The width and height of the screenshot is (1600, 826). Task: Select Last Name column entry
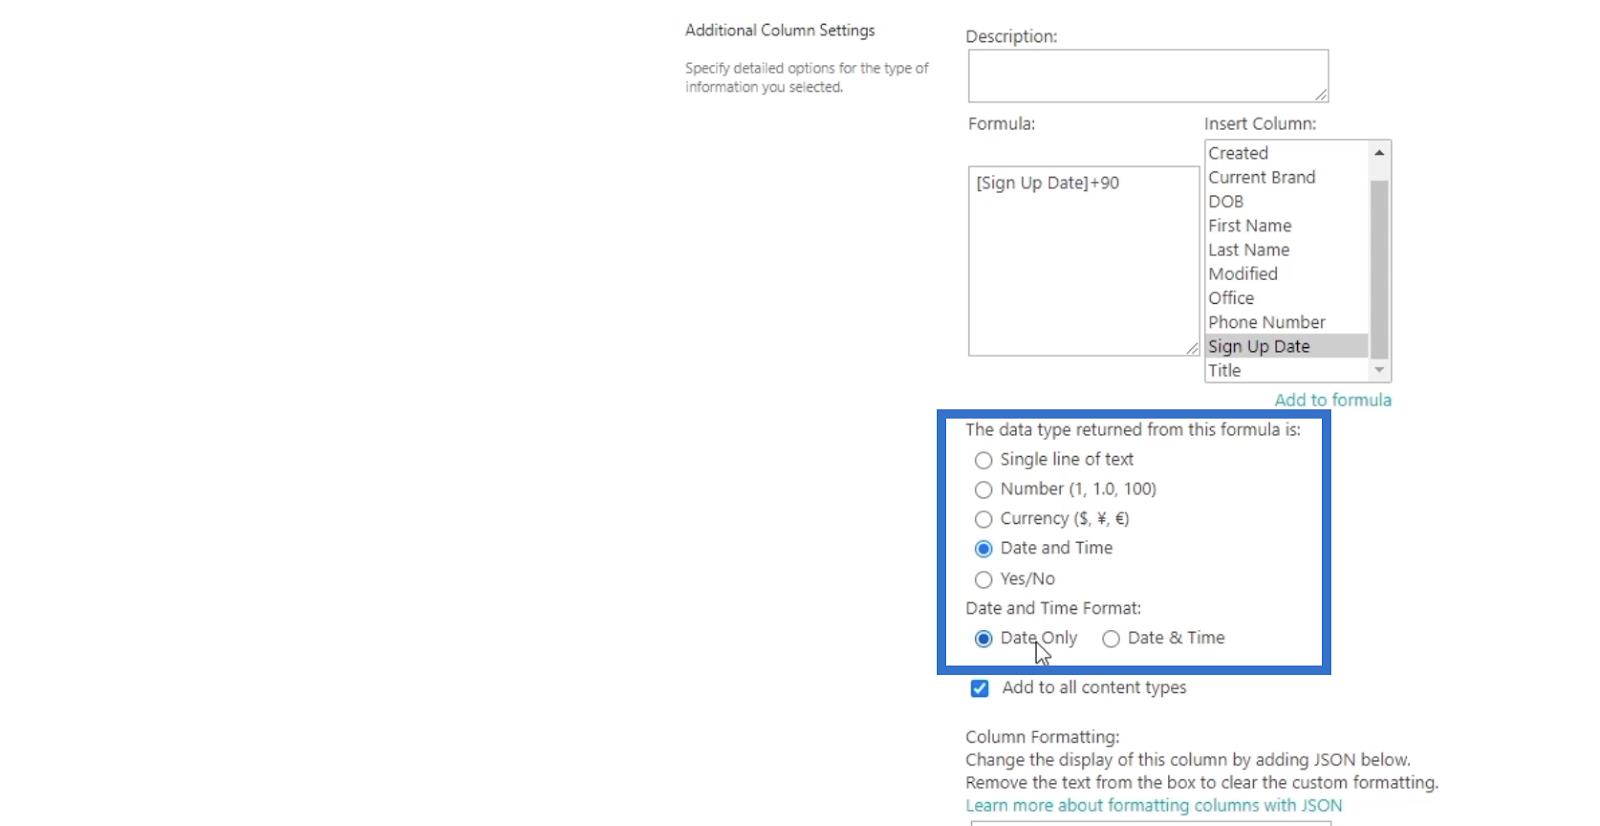click(x=1287, y=250)
